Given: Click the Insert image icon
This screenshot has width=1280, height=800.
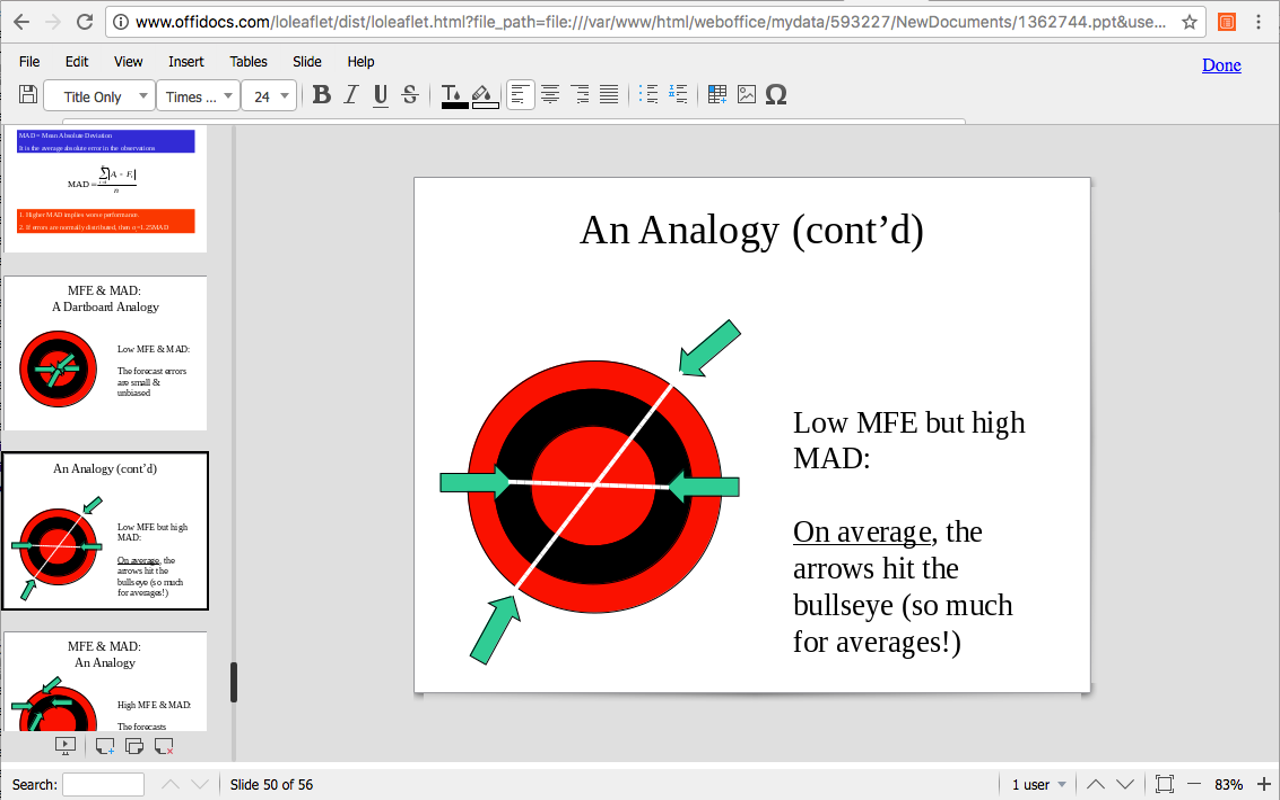Looking at the screenshot, I should (x=746, y=95).
